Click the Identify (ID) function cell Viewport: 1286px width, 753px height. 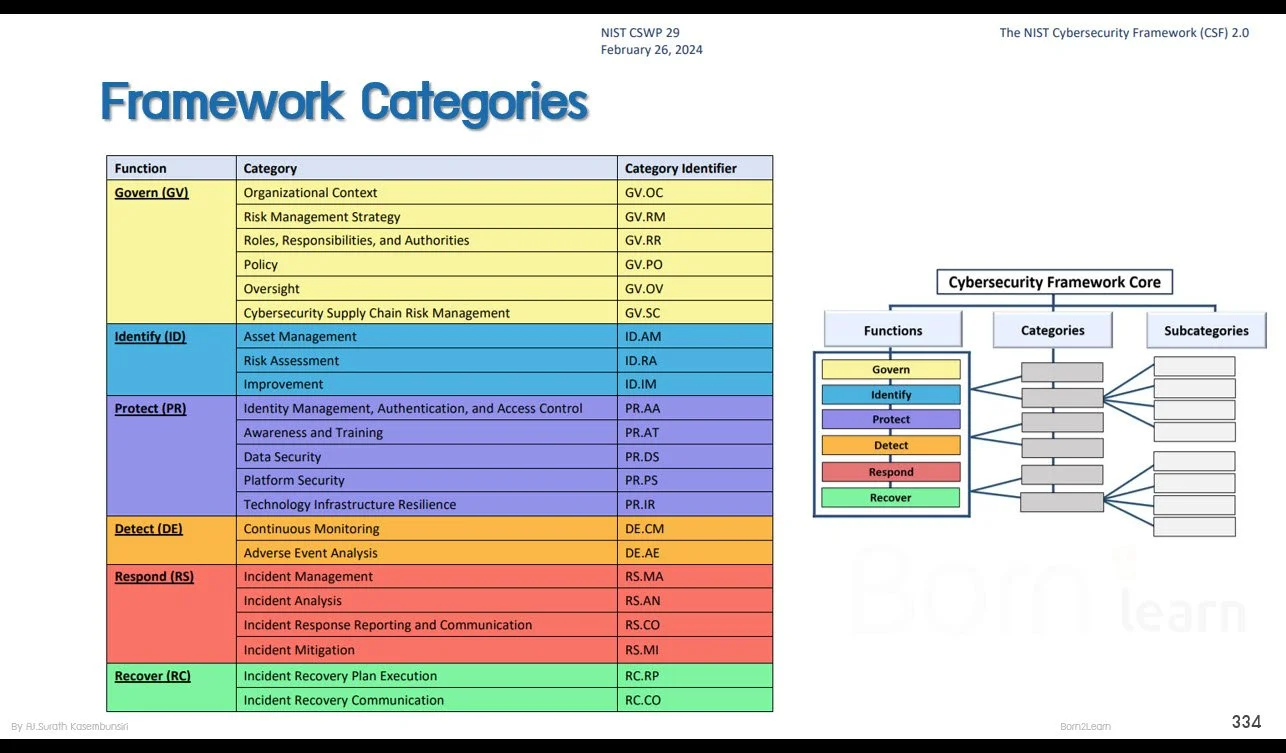point(171,360)
